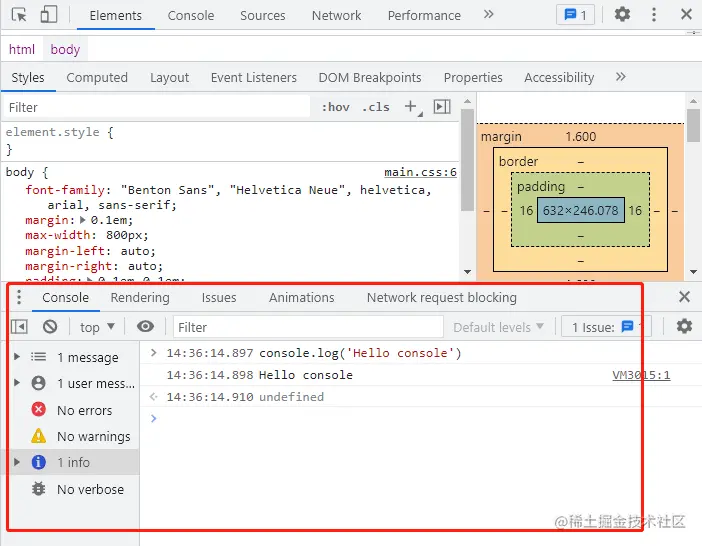Expand the margin shorthand triangle
Viewport: 702px width, 546px height.
coord(83,220)
